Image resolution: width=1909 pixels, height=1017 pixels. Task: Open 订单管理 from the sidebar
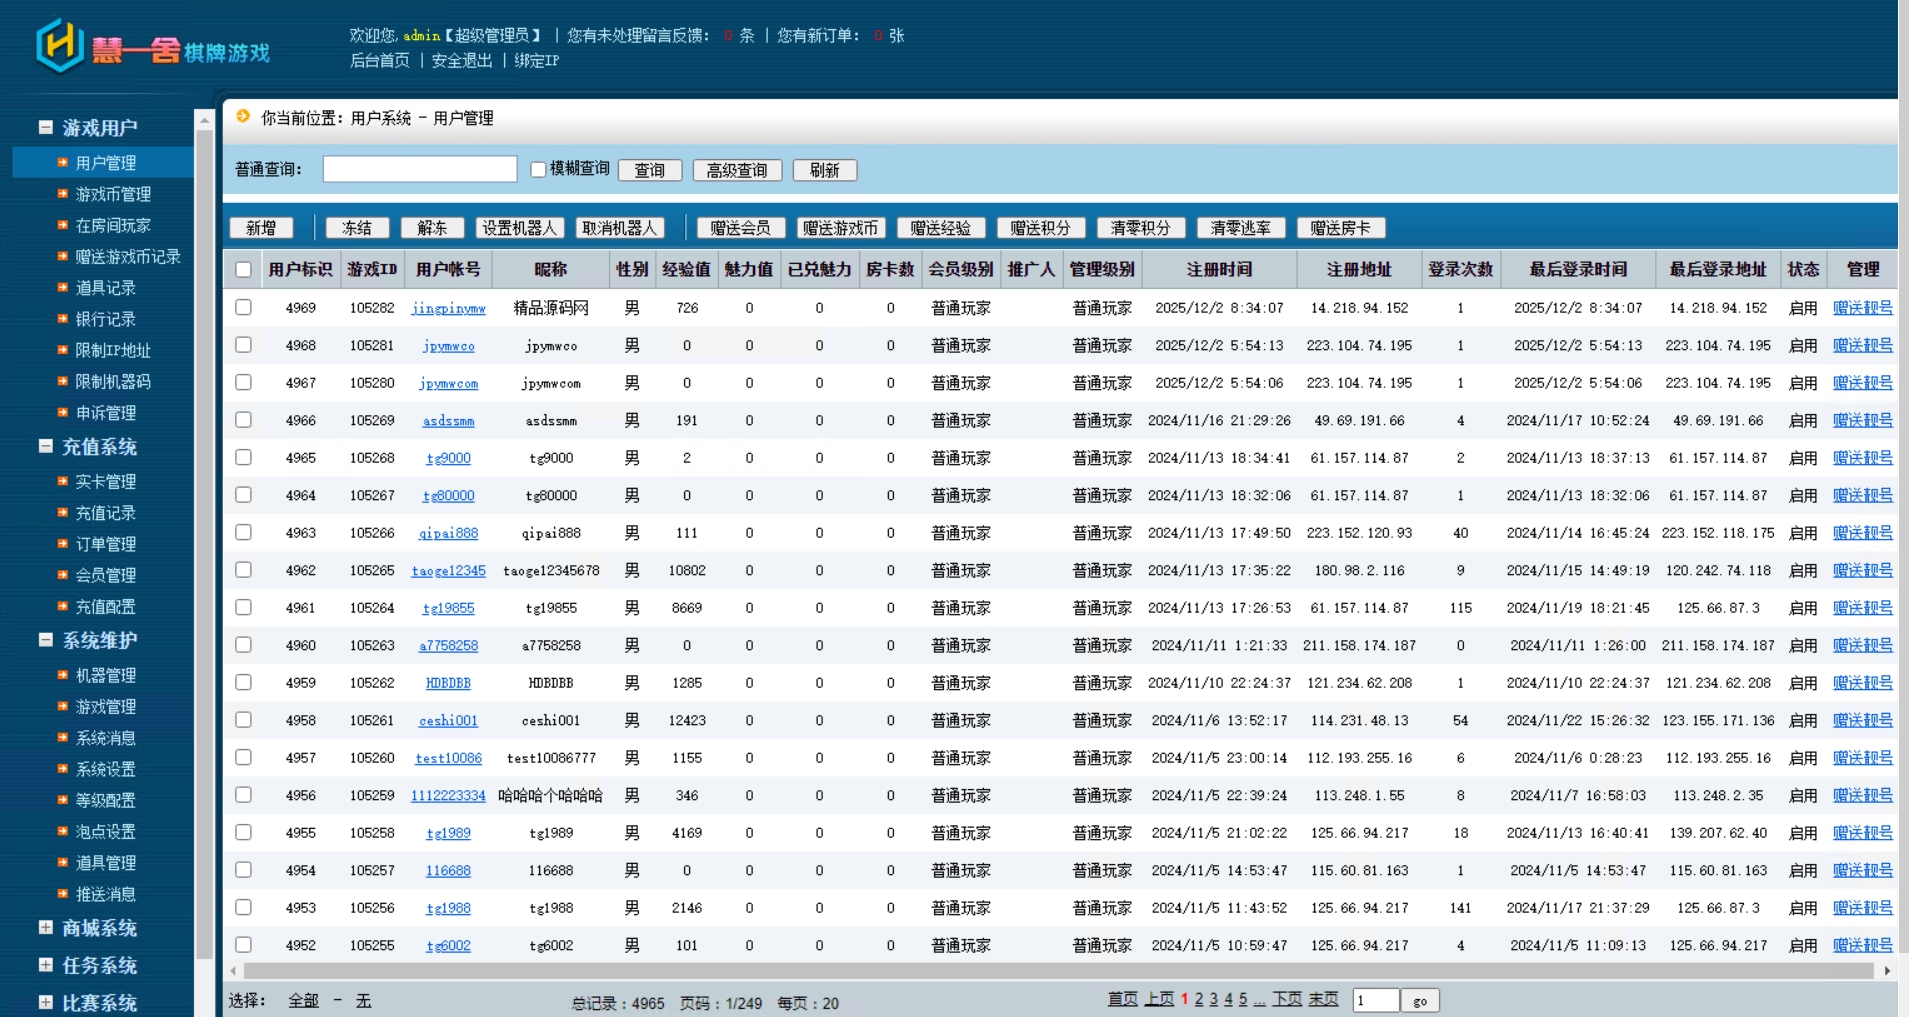106,544
